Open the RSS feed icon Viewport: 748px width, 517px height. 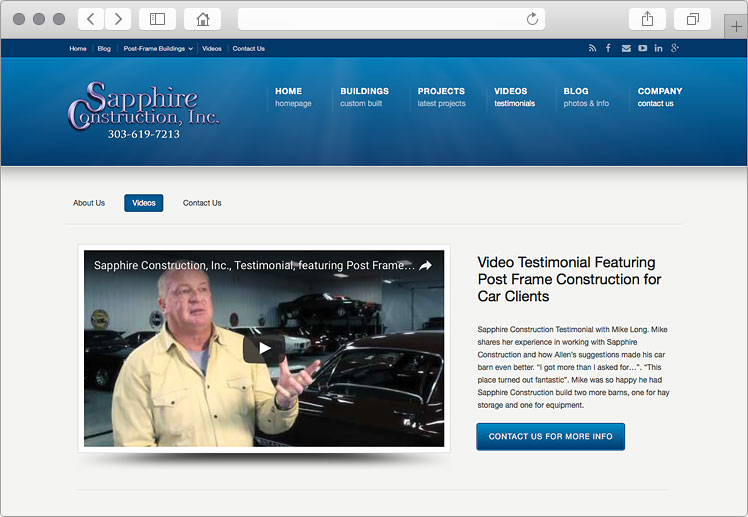[x=592, y=48]
